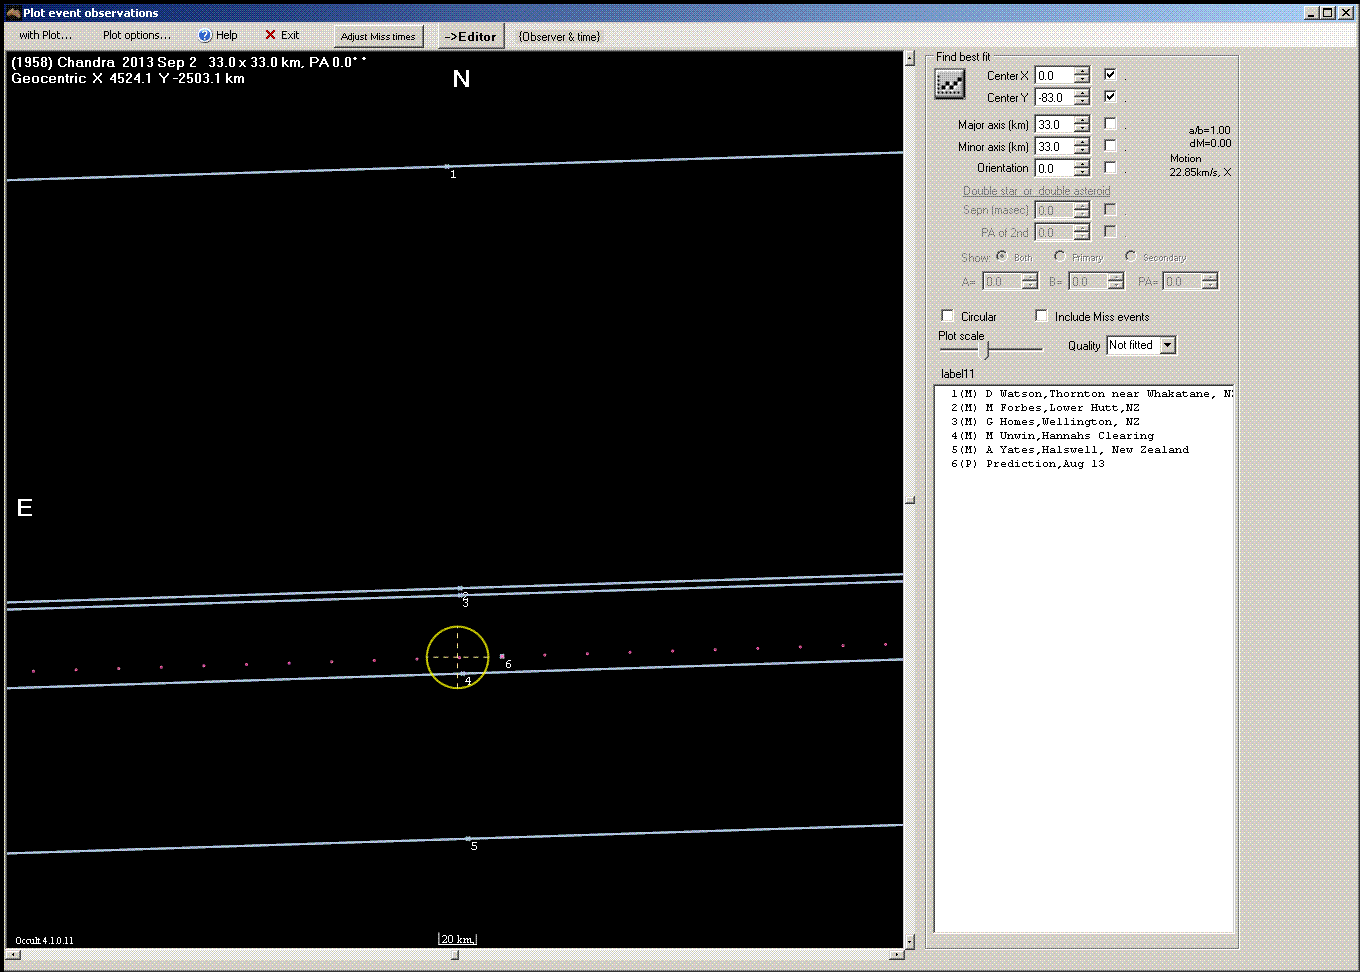Decrease Center Y with the down spinner
The height and width of the screenshot is (972, 1360).
pyautogui.click(x=1082, y=102)
